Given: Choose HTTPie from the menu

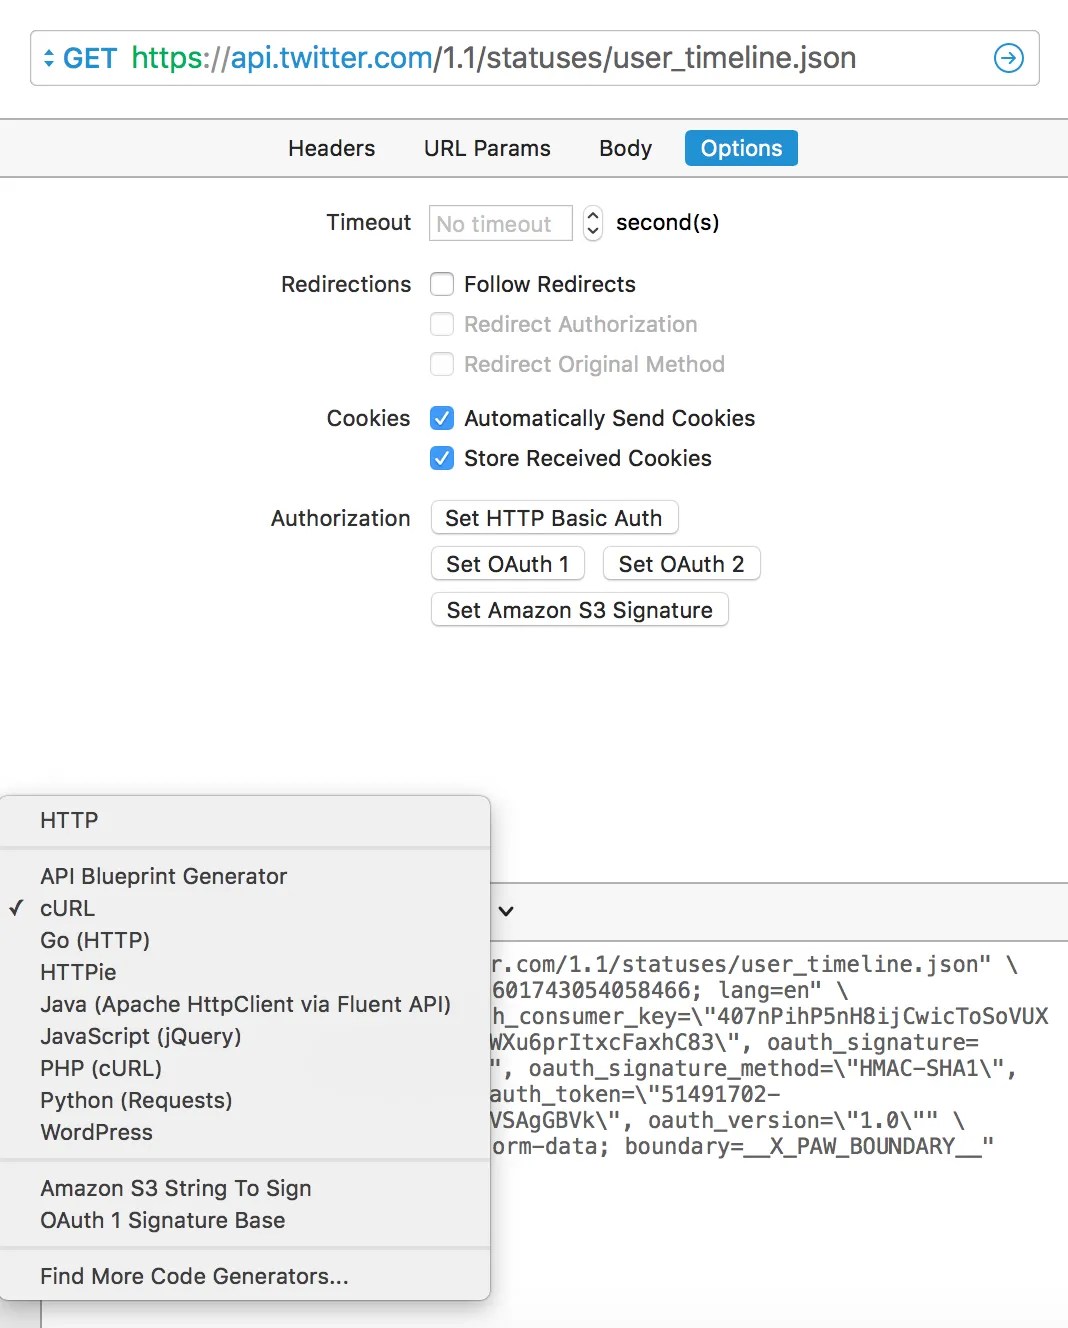Looking at the screenshot, I should [x=245, y=972].
